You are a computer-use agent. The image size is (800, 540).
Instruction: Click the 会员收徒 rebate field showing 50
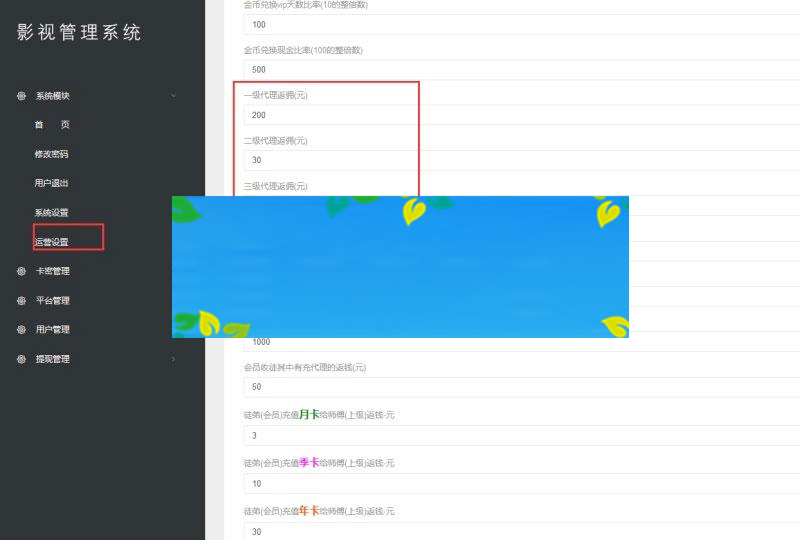[x=520, y=386]
